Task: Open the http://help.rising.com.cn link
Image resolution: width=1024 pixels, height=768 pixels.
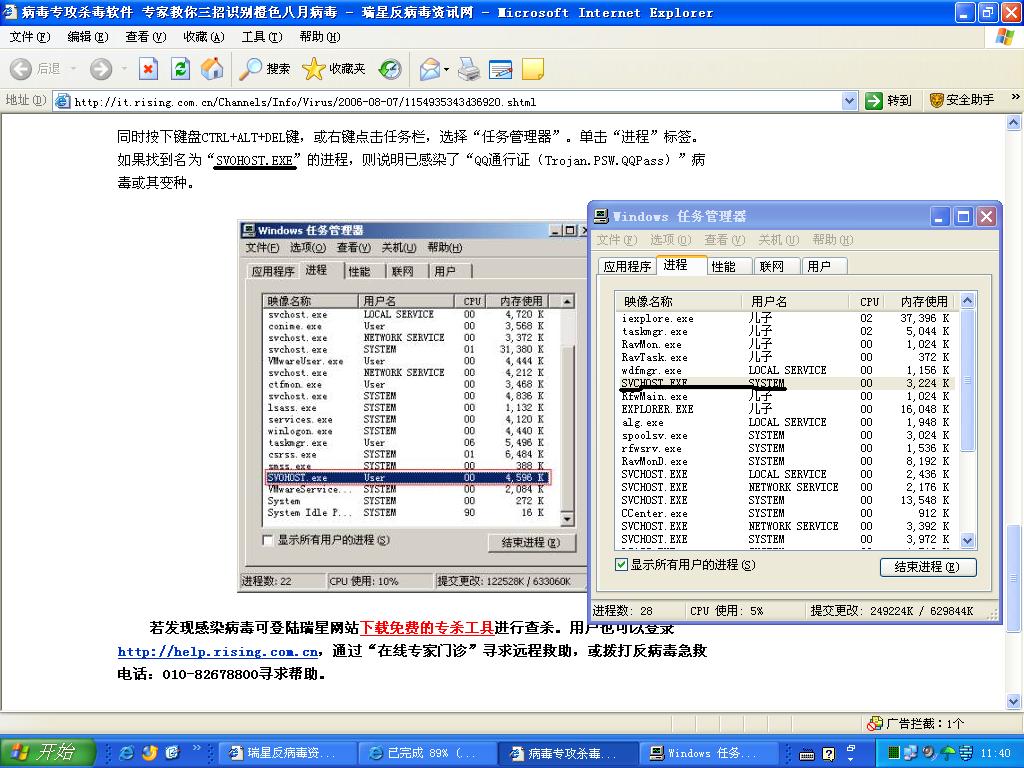Action: 217,651
